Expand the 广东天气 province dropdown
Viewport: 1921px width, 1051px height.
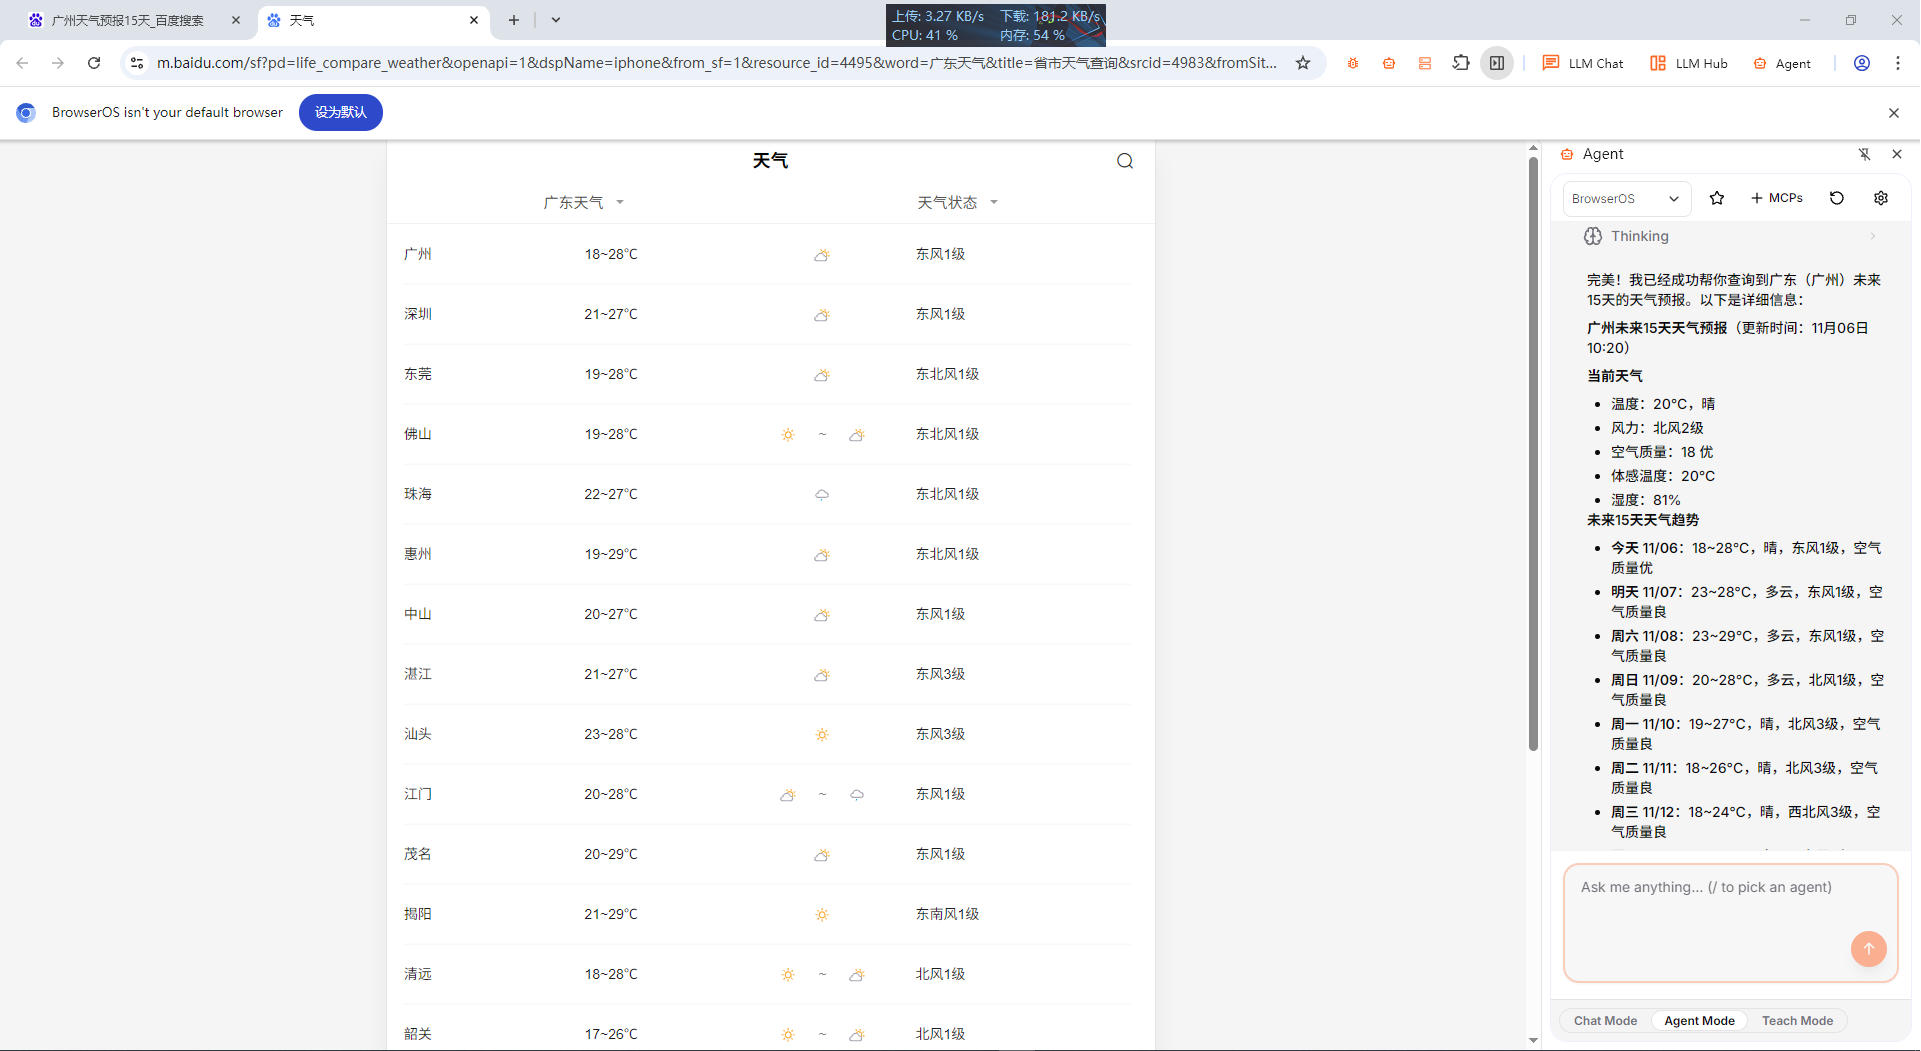pos(584,203)
